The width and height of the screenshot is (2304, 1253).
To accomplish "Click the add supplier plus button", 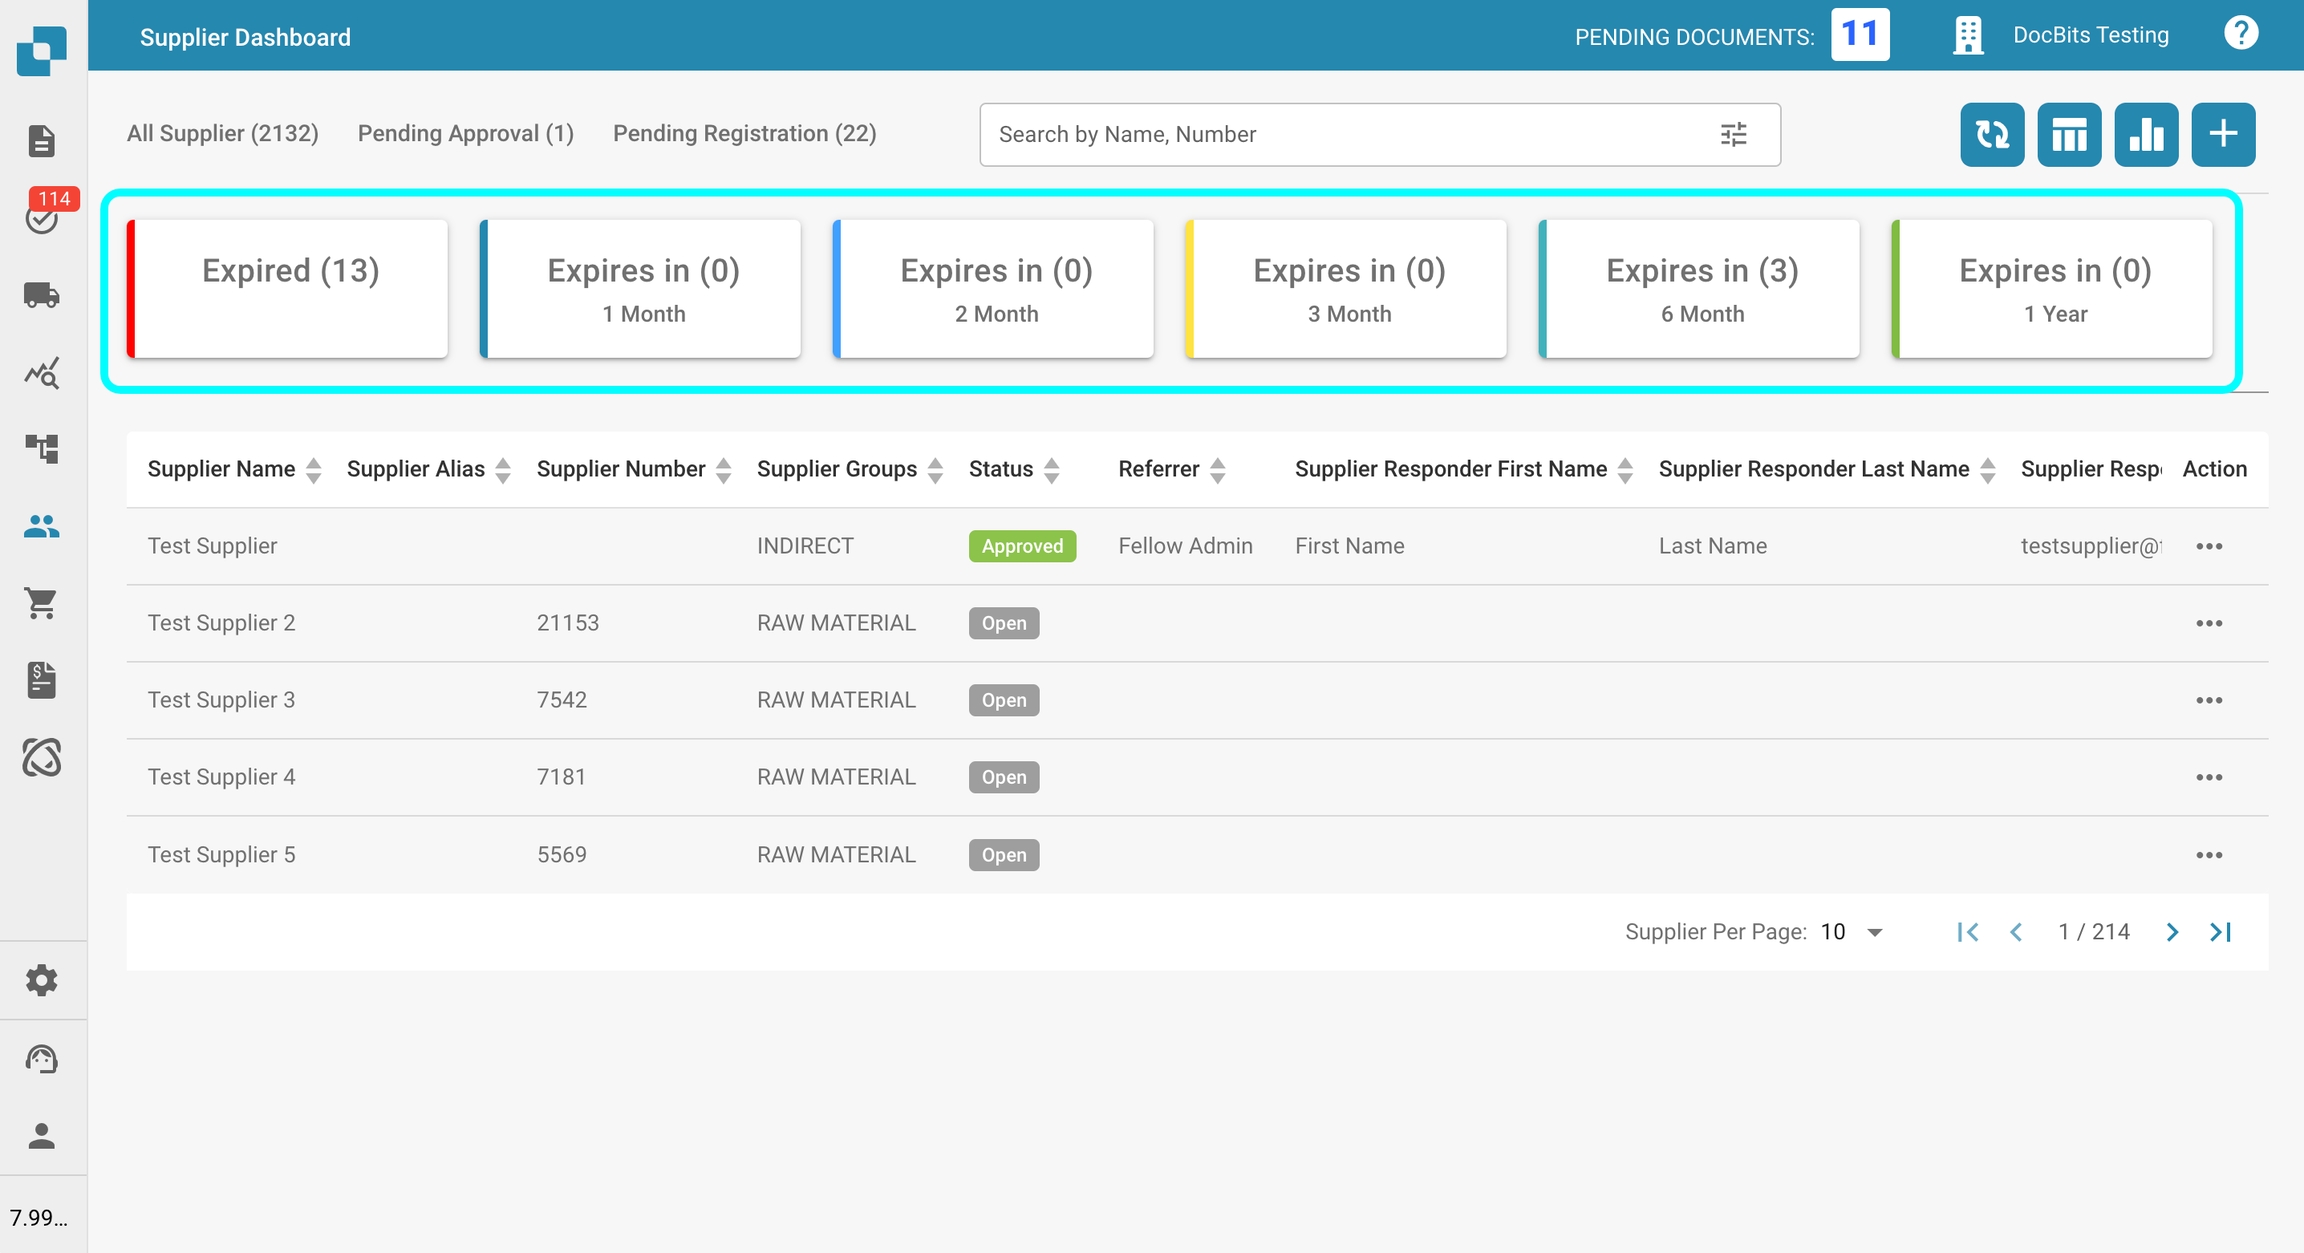I will click(2222, 134).
